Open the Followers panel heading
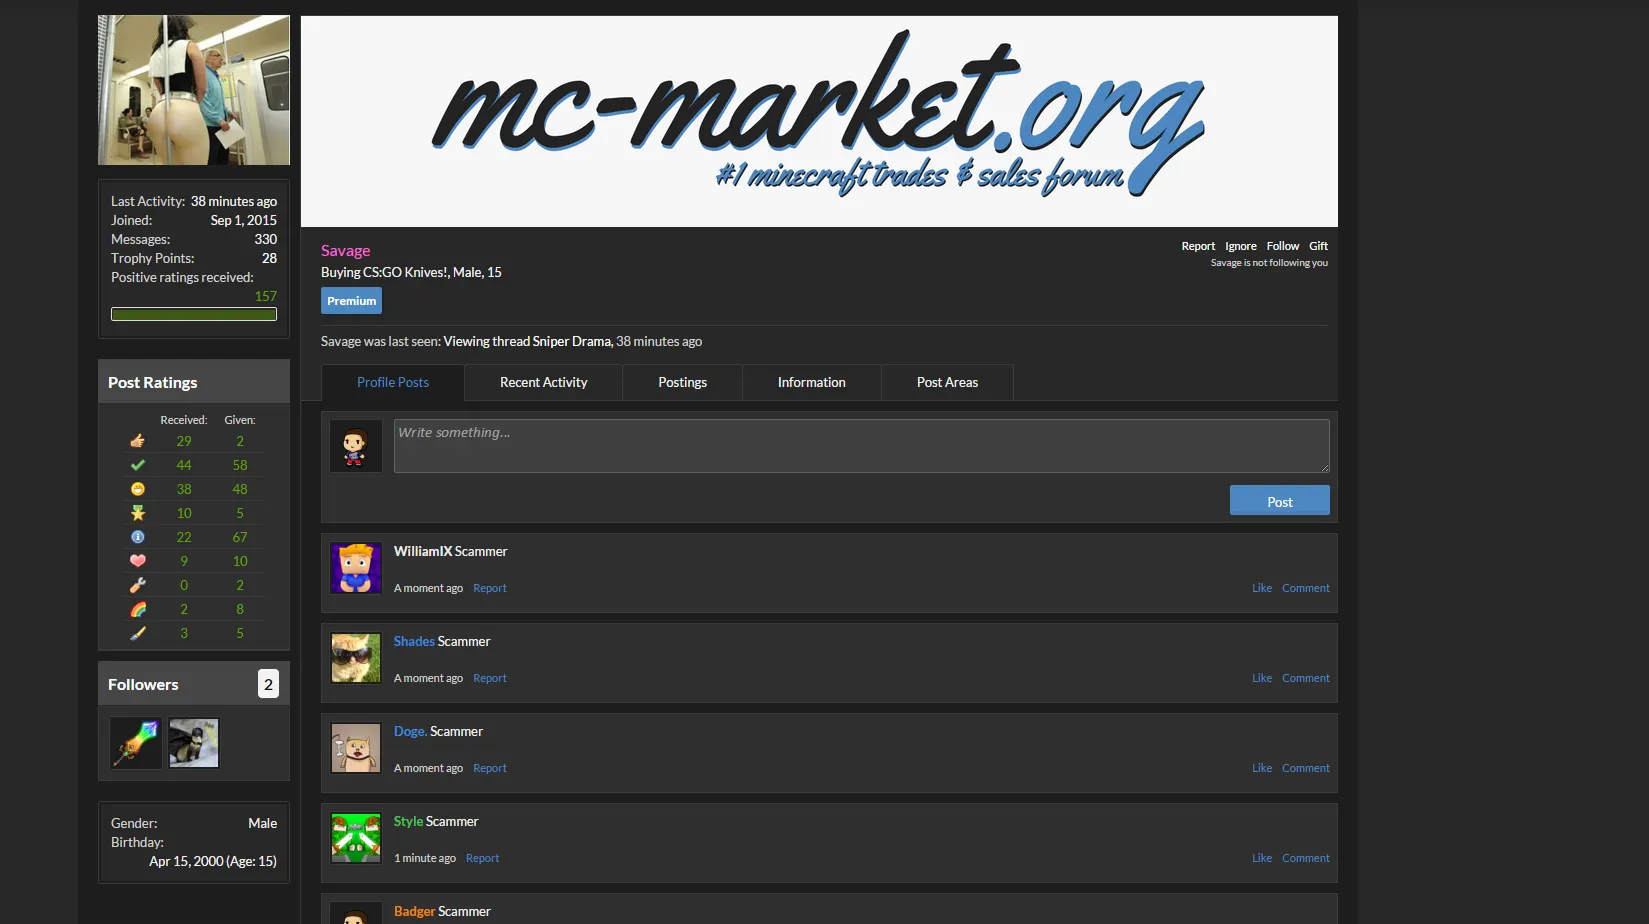The height and width of the screenshot is (924, 1649). pos(143,685)
